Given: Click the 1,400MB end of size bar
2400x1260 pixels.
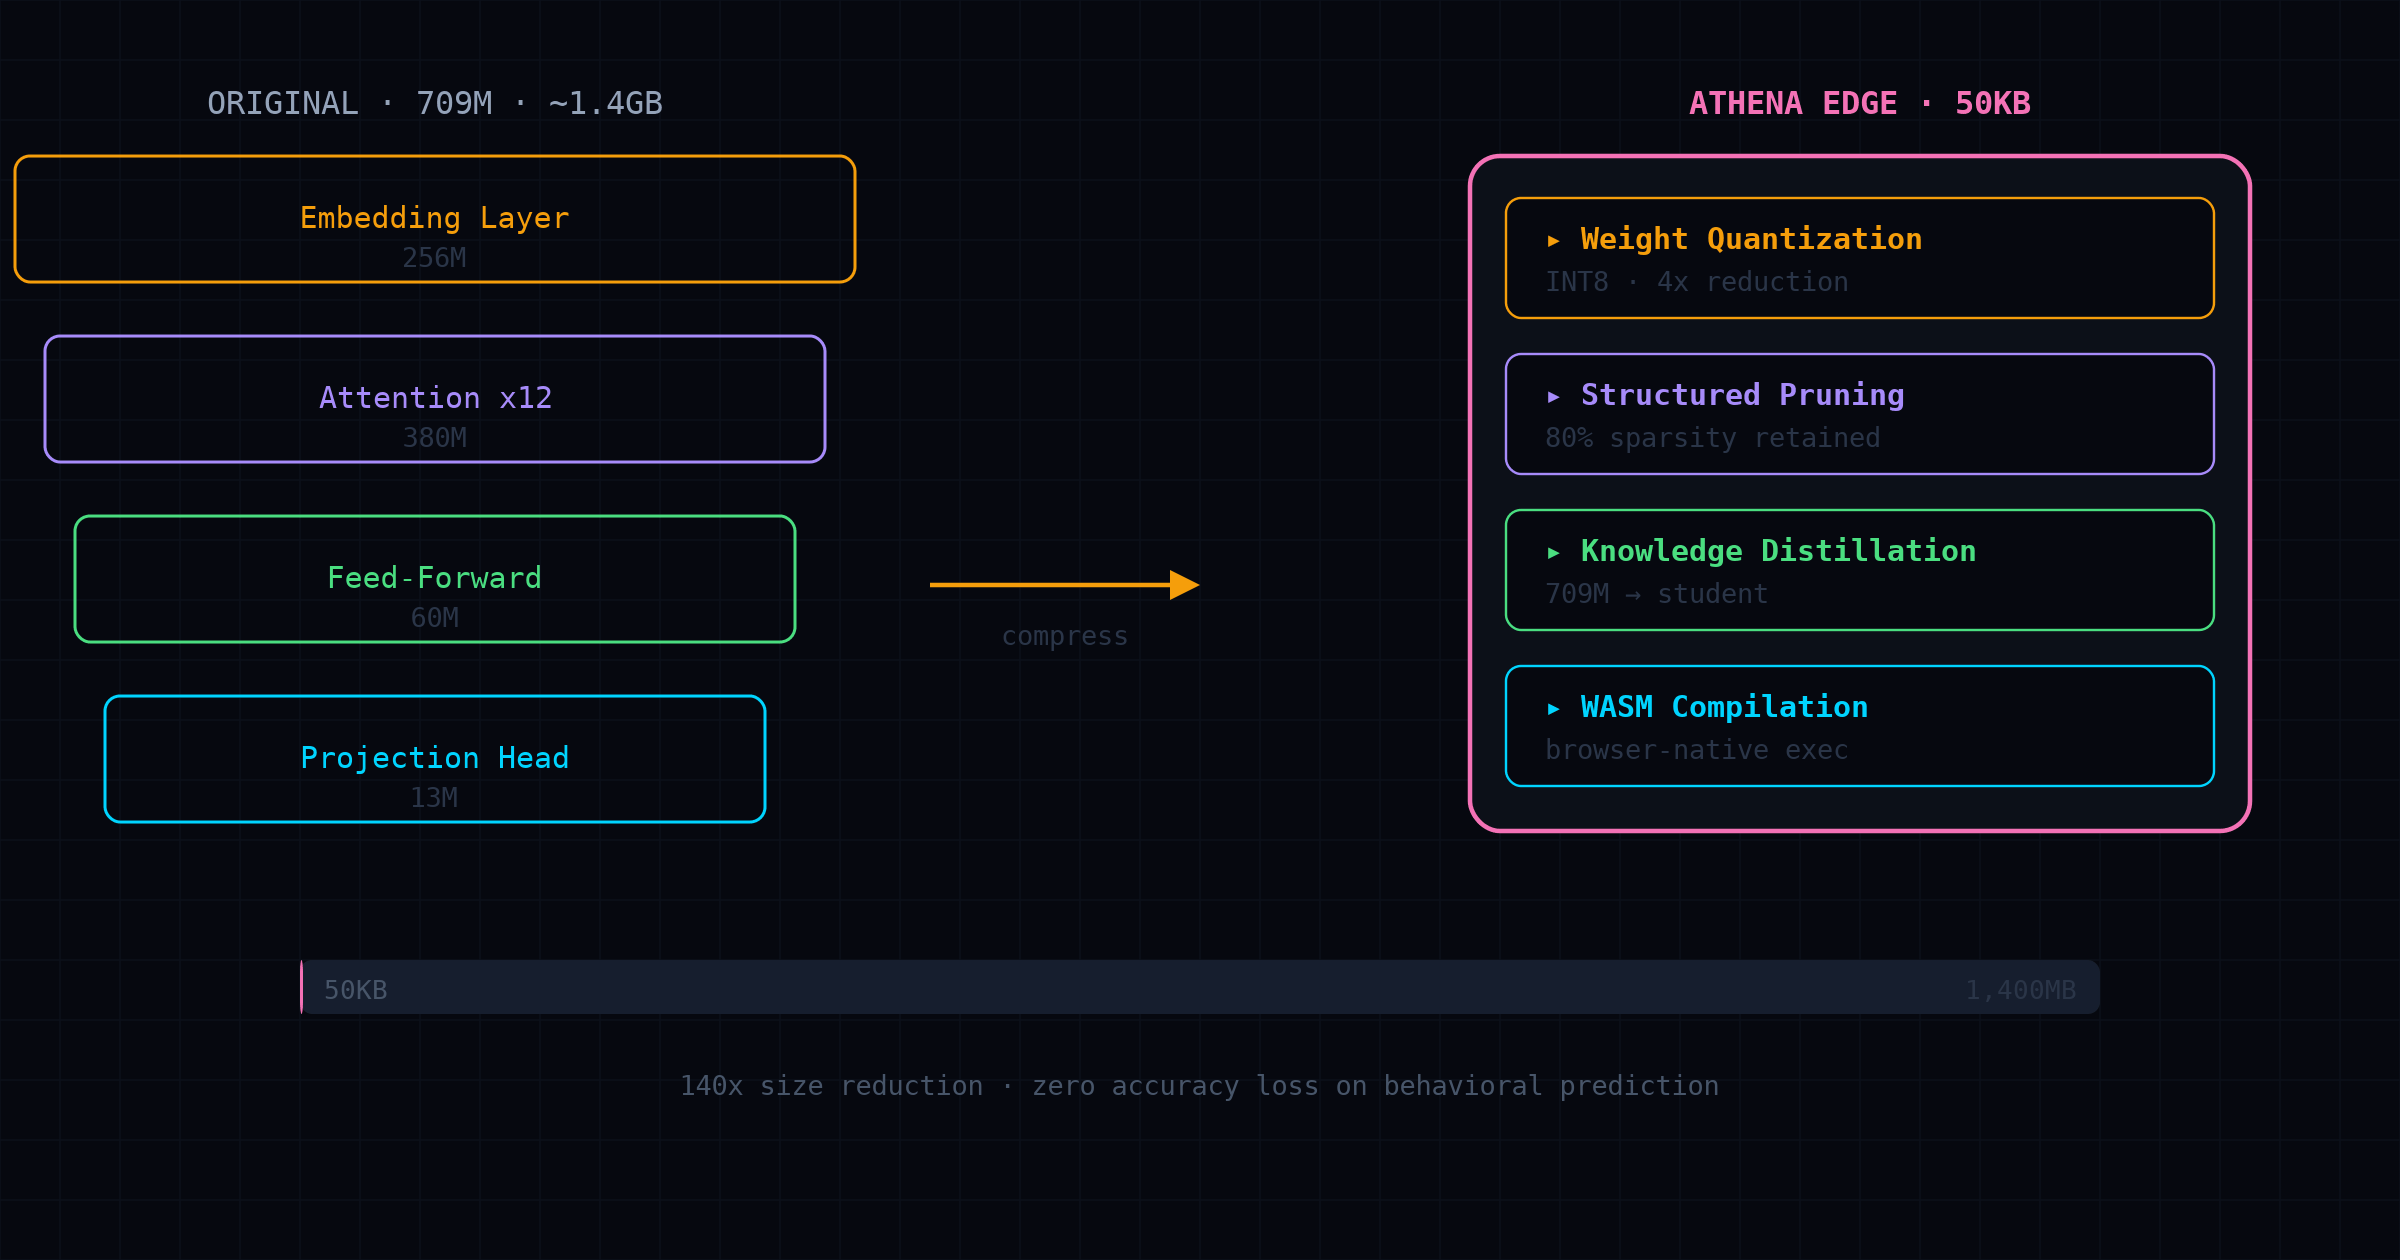Looking at the screenshot, I should coord(2020,990).
